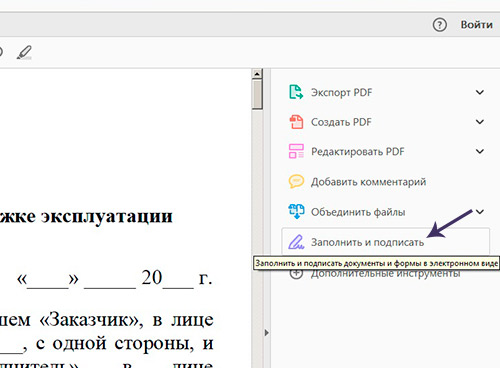Click the Combine Files blue icon
Image resolution: width=500 pixels, height=368 pixels.
(296, 211)
